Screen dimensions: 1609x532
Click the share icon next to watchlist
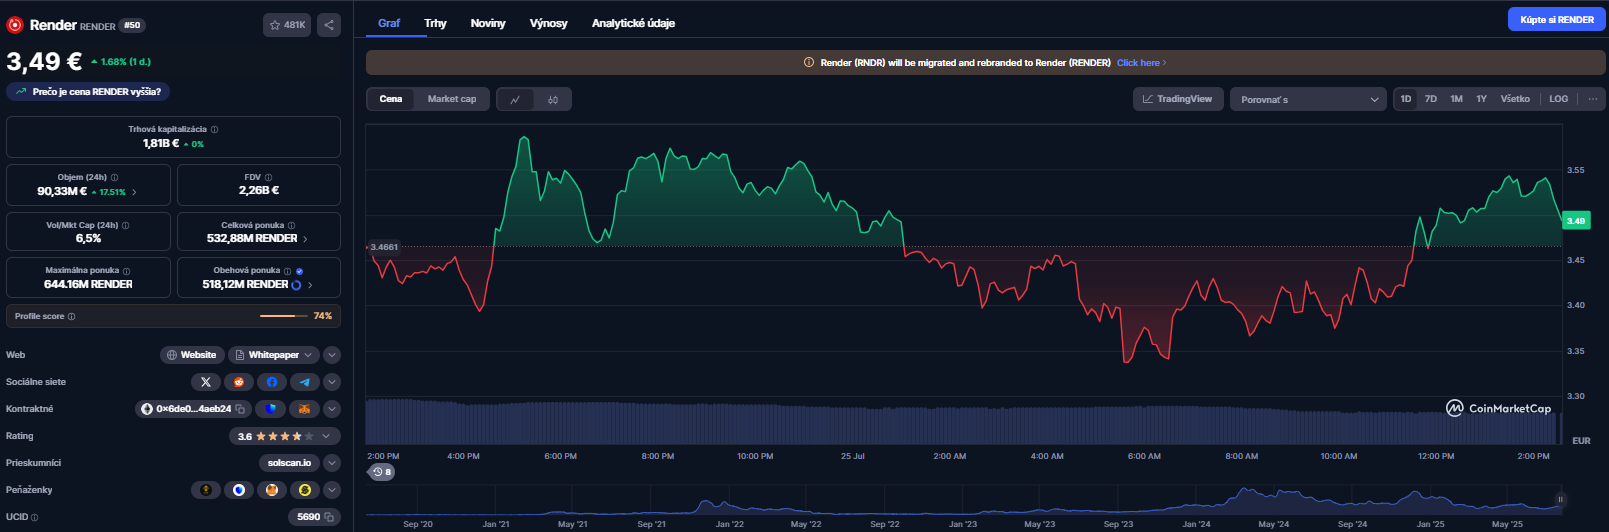329,25
